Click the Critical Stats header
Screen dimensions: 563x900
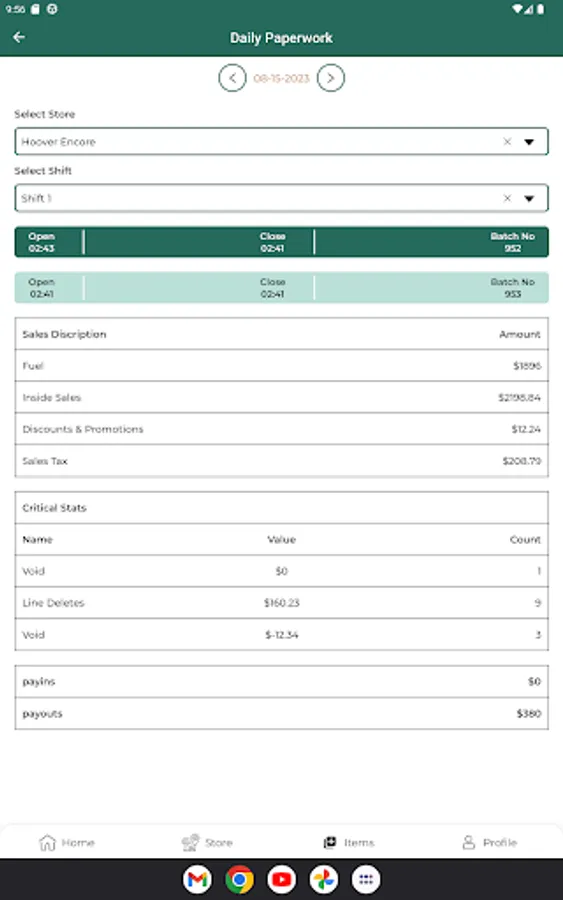pos(54,508)
